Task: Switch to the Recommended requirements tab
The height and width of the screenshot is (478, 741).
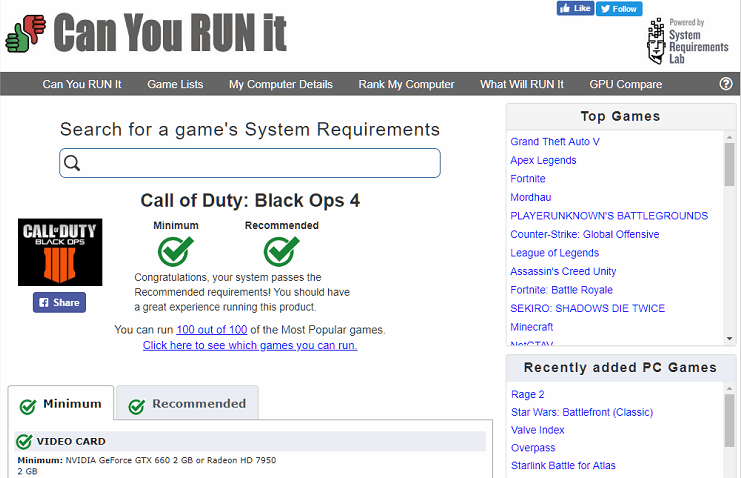Action: point(187,404)
